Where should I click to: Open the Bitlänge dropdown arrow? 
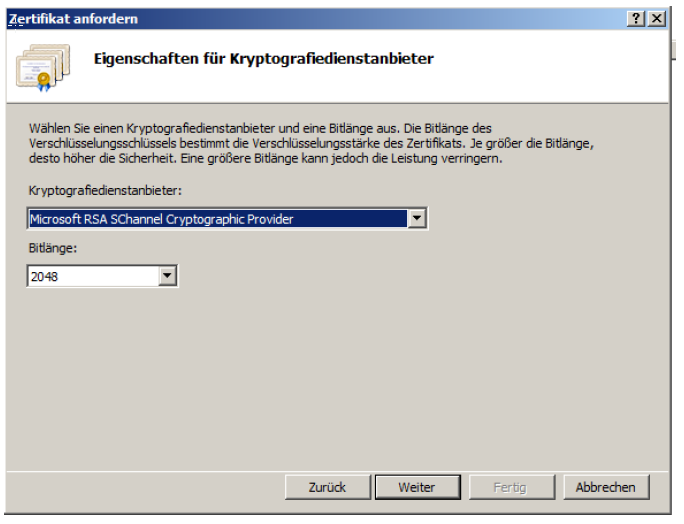click(x=167, y=276)
